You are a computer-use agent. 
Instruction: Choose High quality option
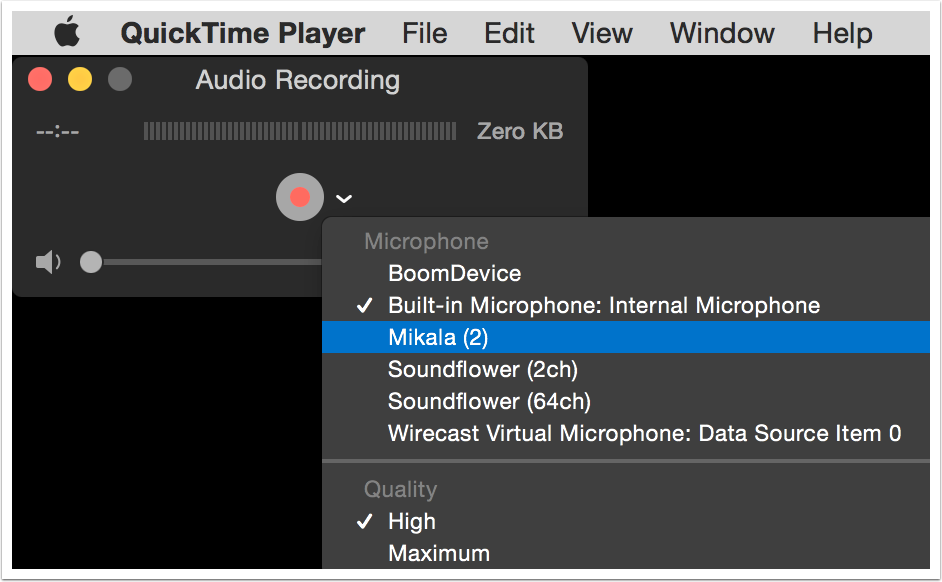pyautogui.click(x=411, y=522)
